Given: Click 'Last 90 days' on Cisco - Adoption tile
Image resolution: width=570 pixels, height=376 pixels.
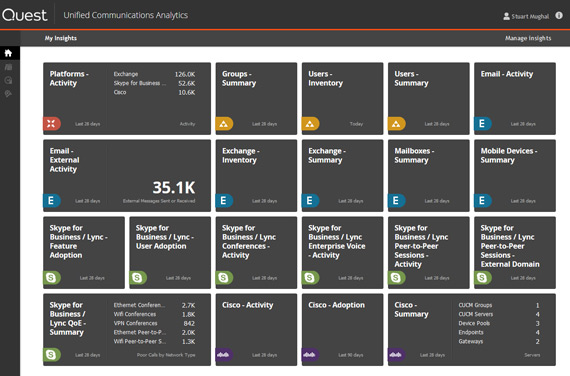Looking at the screenshot, I should point(350,355).
